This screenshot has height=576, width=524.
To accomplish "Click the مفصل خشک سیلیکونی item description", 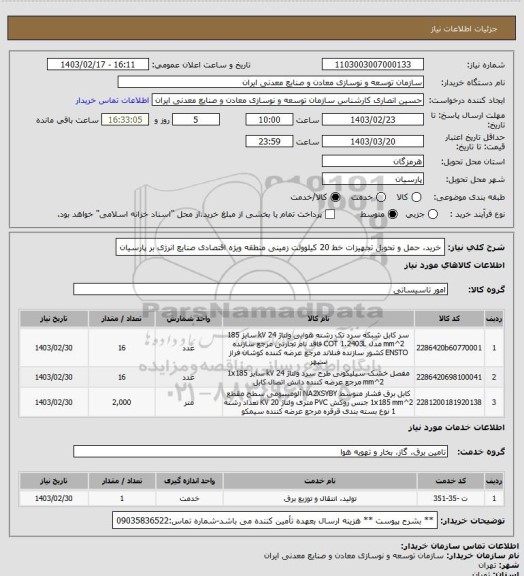I will coord(318,377).
